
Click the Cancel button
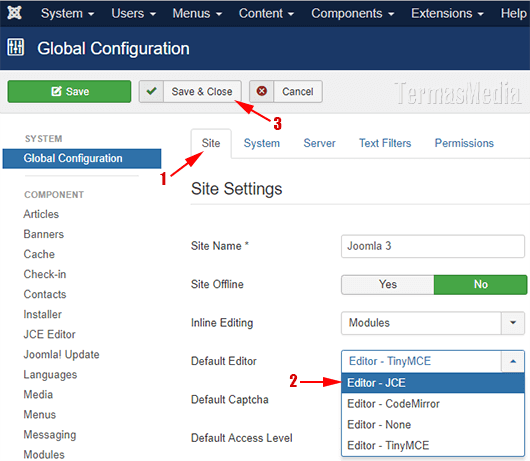click(286, 91)
